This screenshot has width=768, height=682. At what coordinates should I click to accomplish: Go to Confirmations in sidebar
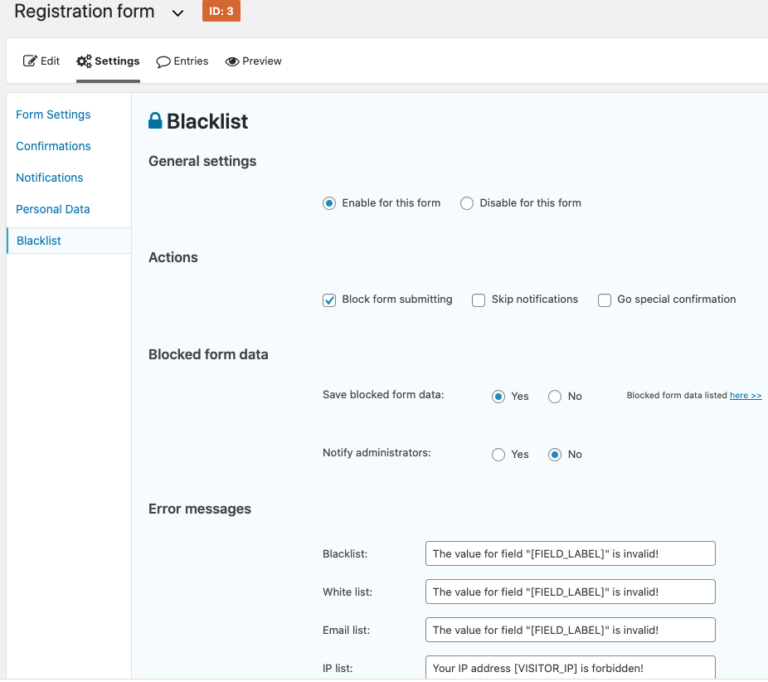(53, 146)
